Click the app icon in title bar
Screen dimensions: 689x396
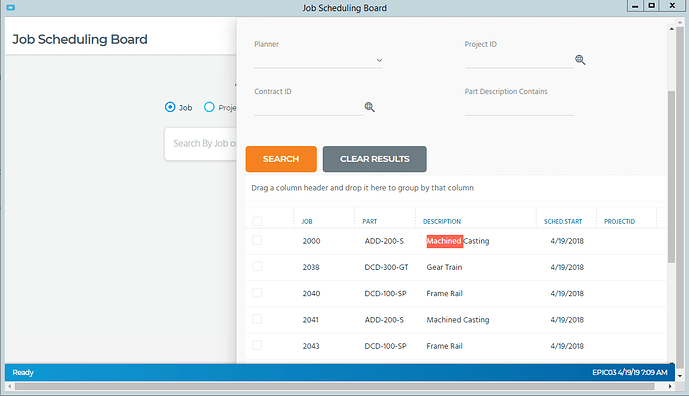[x=11, y=7]
